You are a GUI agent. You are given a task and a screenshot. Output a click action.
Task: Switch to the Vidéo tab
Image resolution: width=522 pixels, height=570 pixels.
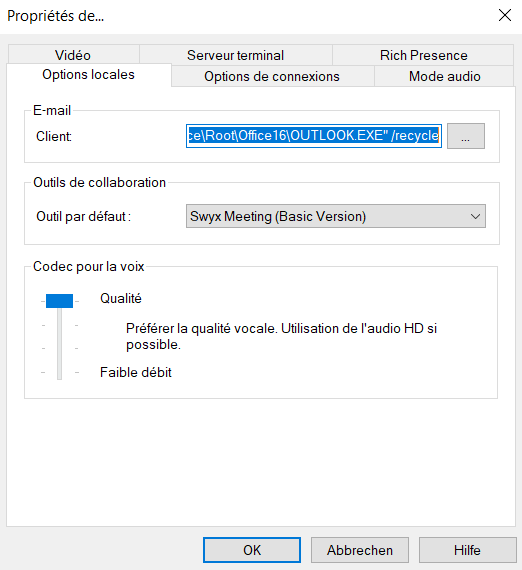click(x=73, y=55)
